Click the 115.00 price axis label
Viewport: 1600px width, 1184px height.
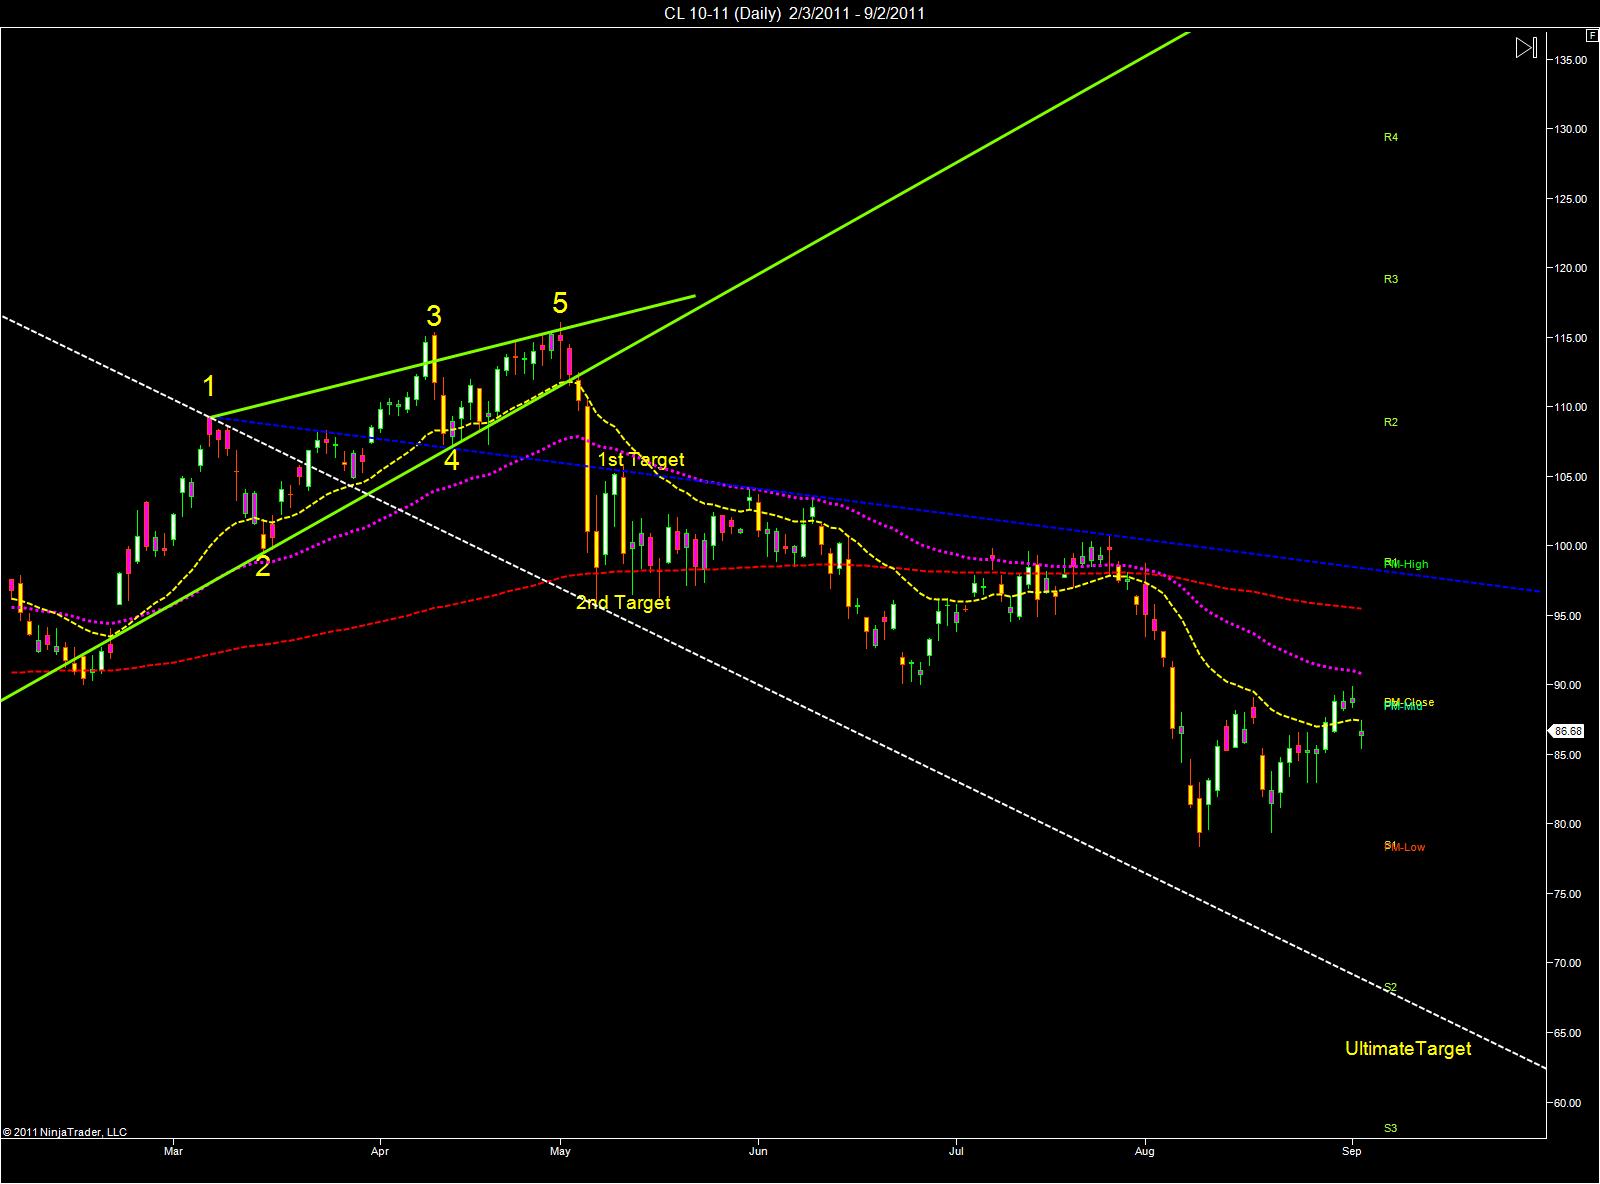tap(1571, 338)
